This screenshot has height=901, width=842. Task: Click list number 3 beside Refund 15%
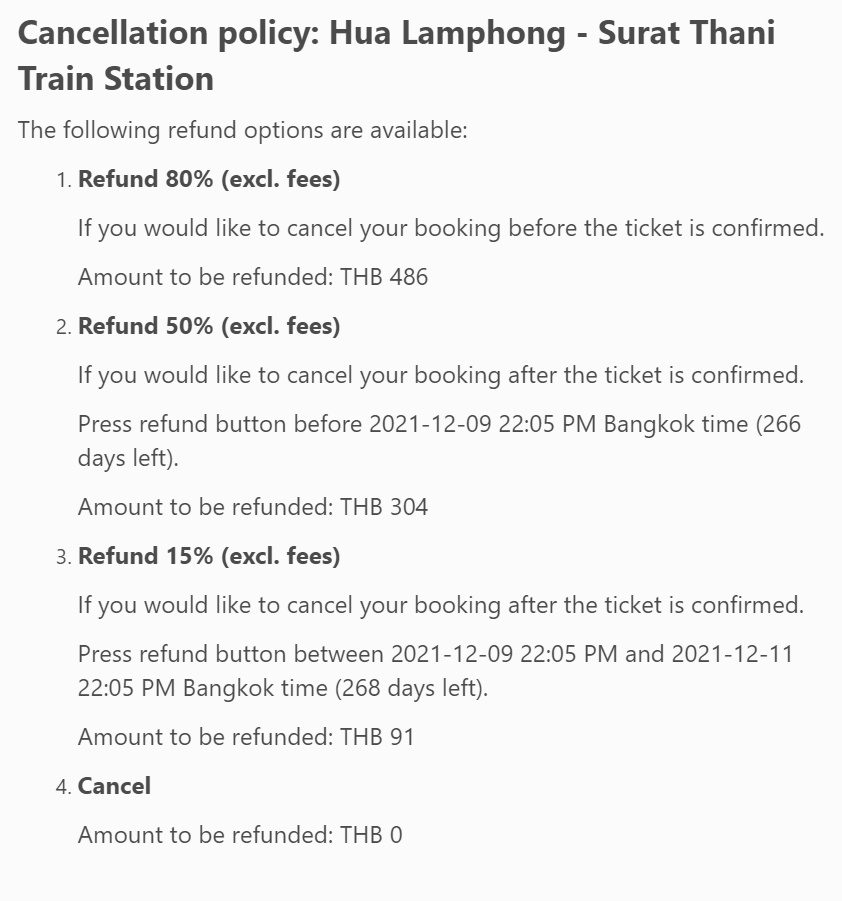point(63,557)
